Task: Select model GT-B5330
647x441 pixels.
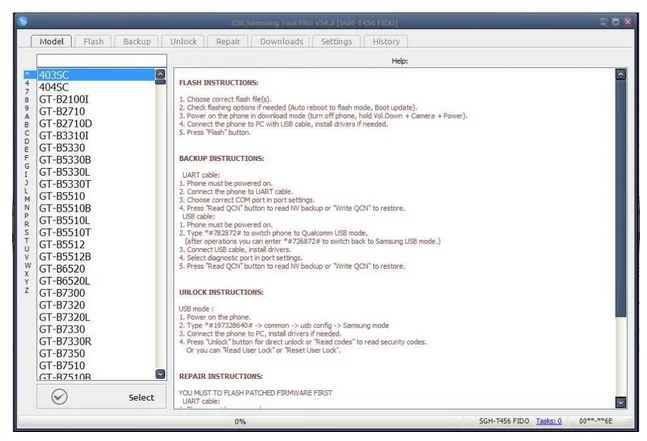Action: click(x=97, y=148)
